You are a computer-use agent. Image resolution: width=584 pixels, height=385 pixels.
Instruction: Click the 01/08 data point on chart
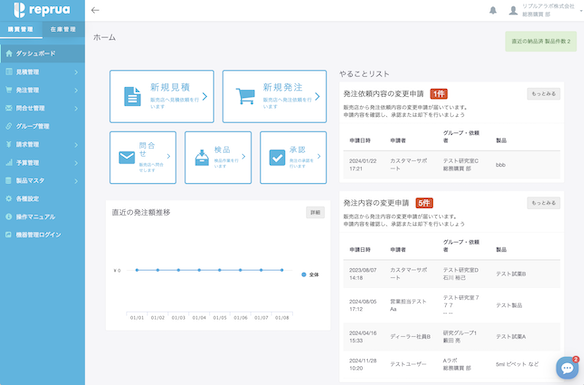pyautogui.click(x=282, y=270)
